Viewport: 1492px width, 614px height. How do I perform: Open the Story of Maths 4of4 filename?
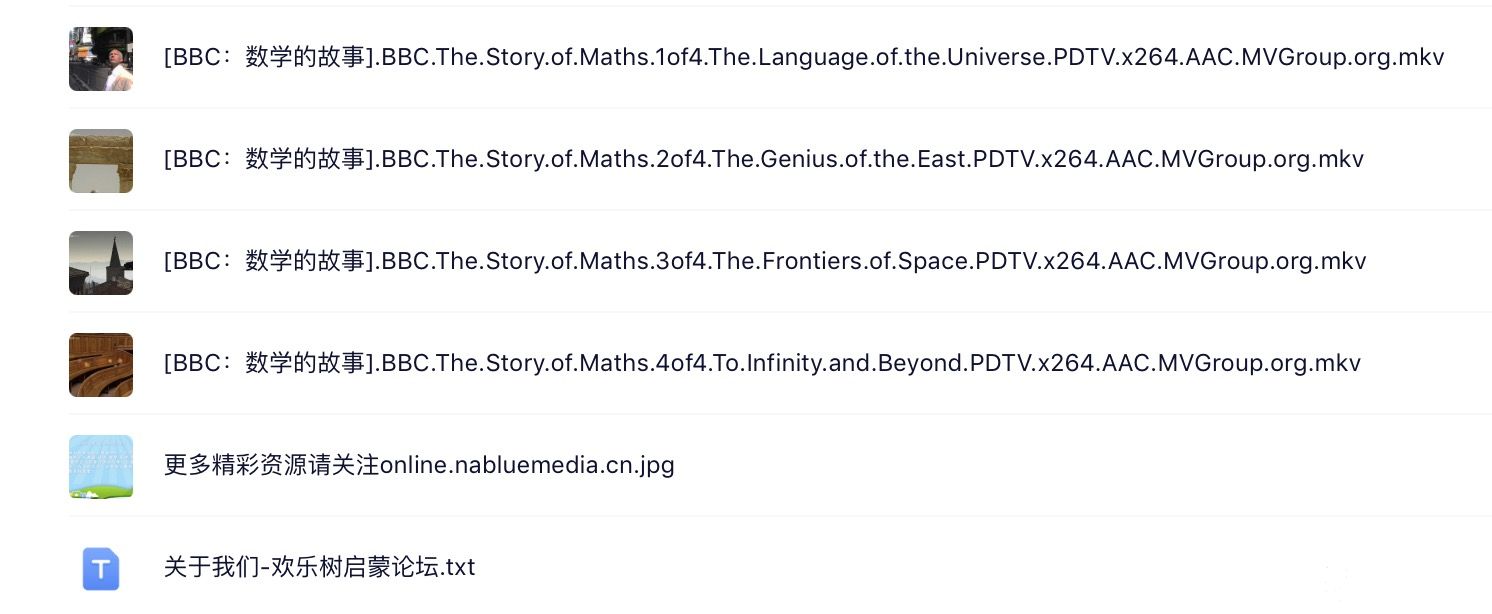[762, 363]
